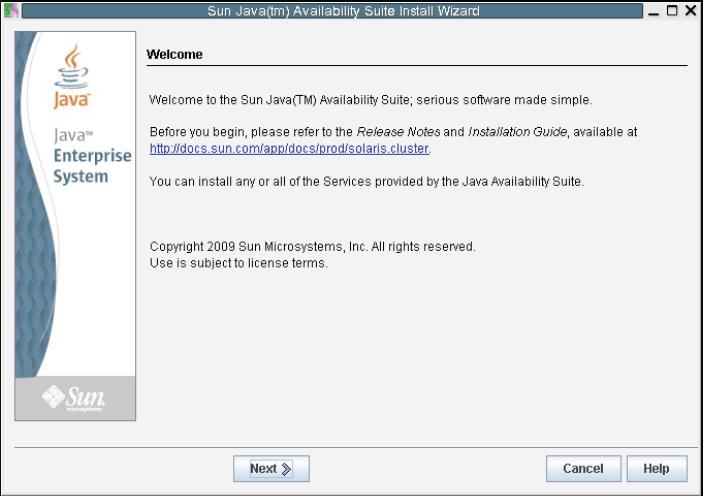704x502 pixels.
Task: Click the italic 'Release Notes' text
Action: (x=398, y=132)
